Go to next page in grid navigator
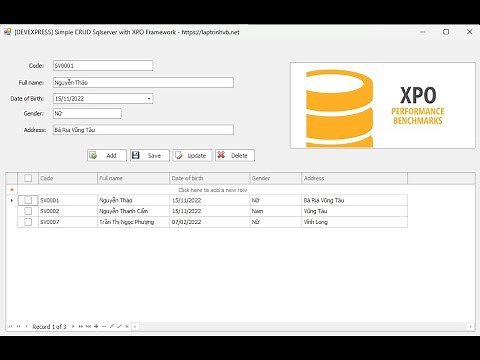 click(81, 326)
